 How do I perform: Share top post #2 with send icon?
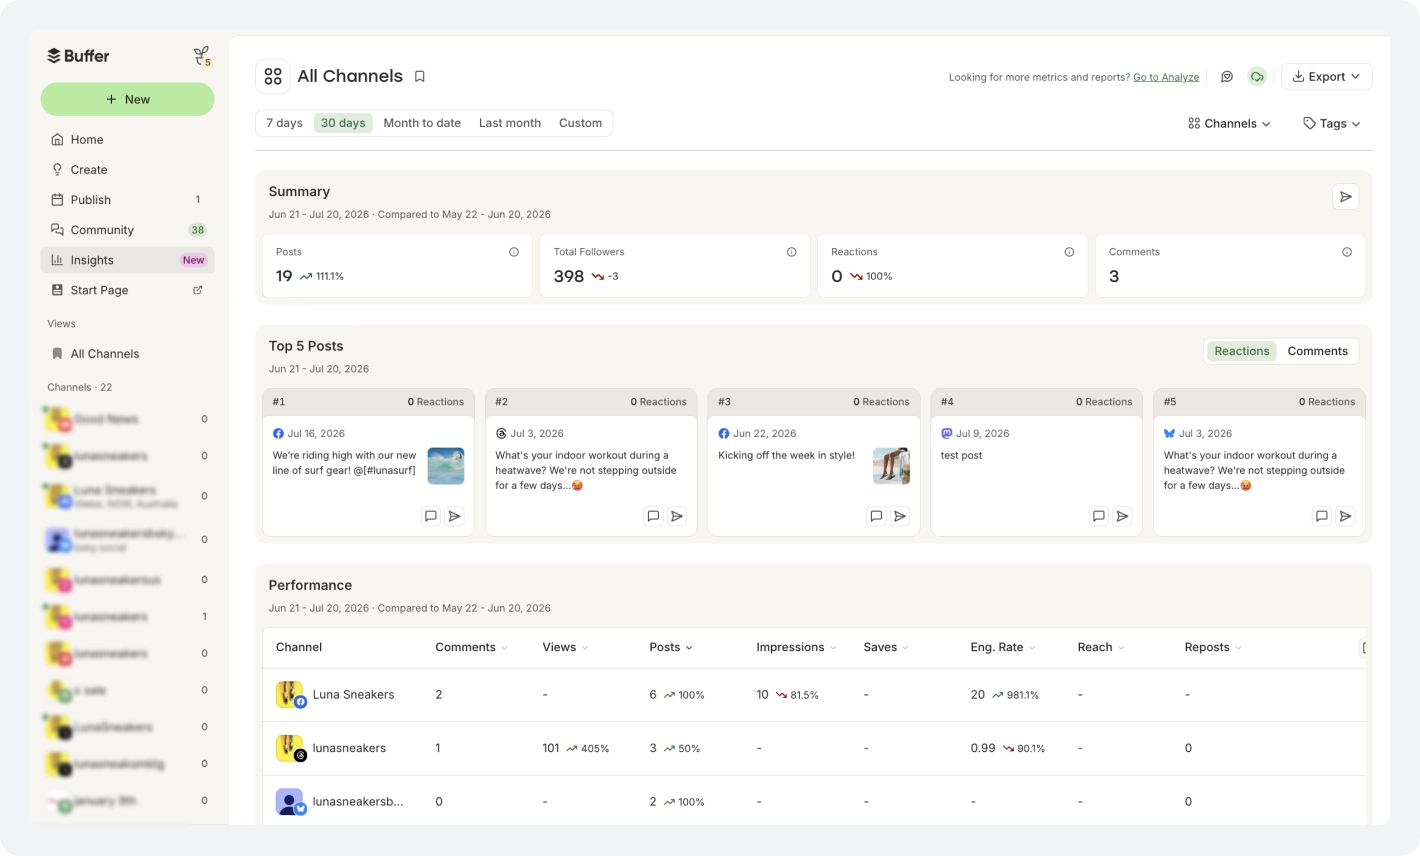[677, 516]
